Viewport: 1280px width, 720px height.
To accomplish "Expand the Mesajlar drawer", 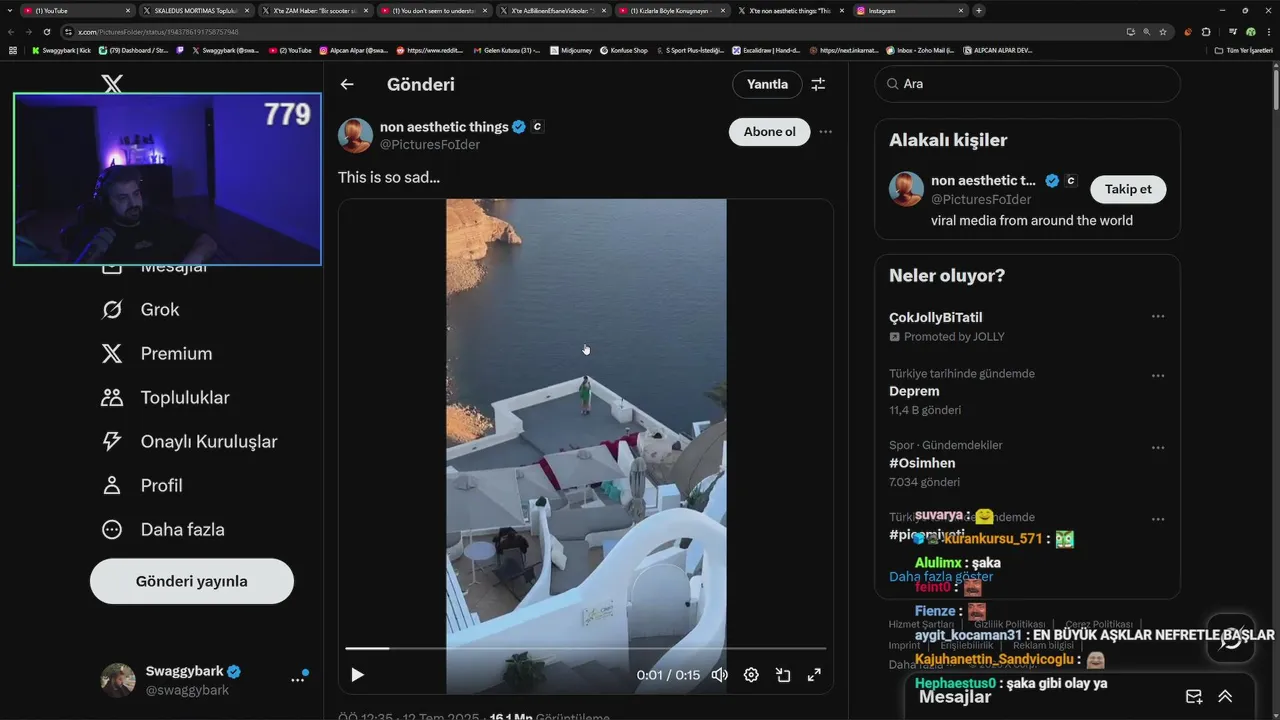I will pyautogui.click(x=1225, y=697).
